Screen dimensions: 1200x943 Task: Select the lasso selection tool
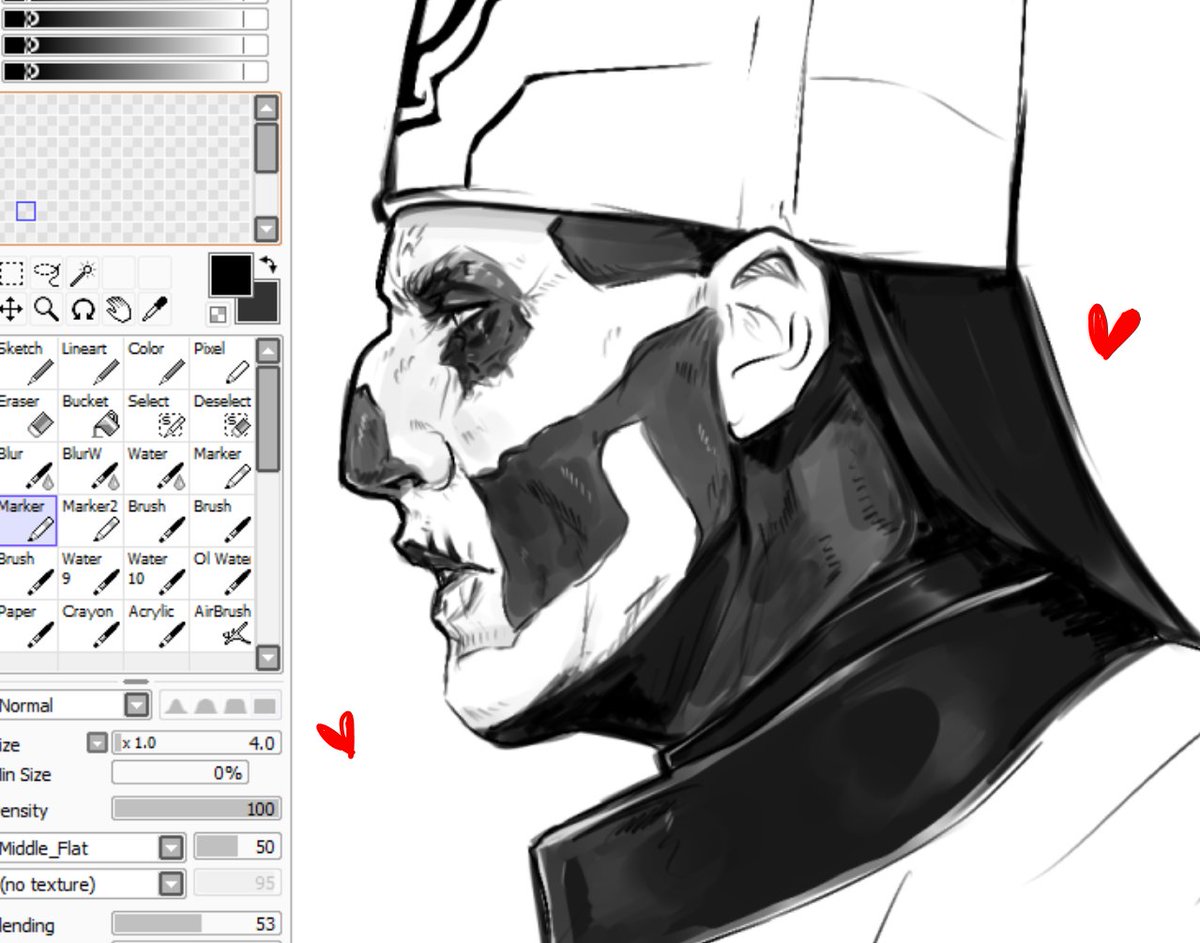[46, 272]
